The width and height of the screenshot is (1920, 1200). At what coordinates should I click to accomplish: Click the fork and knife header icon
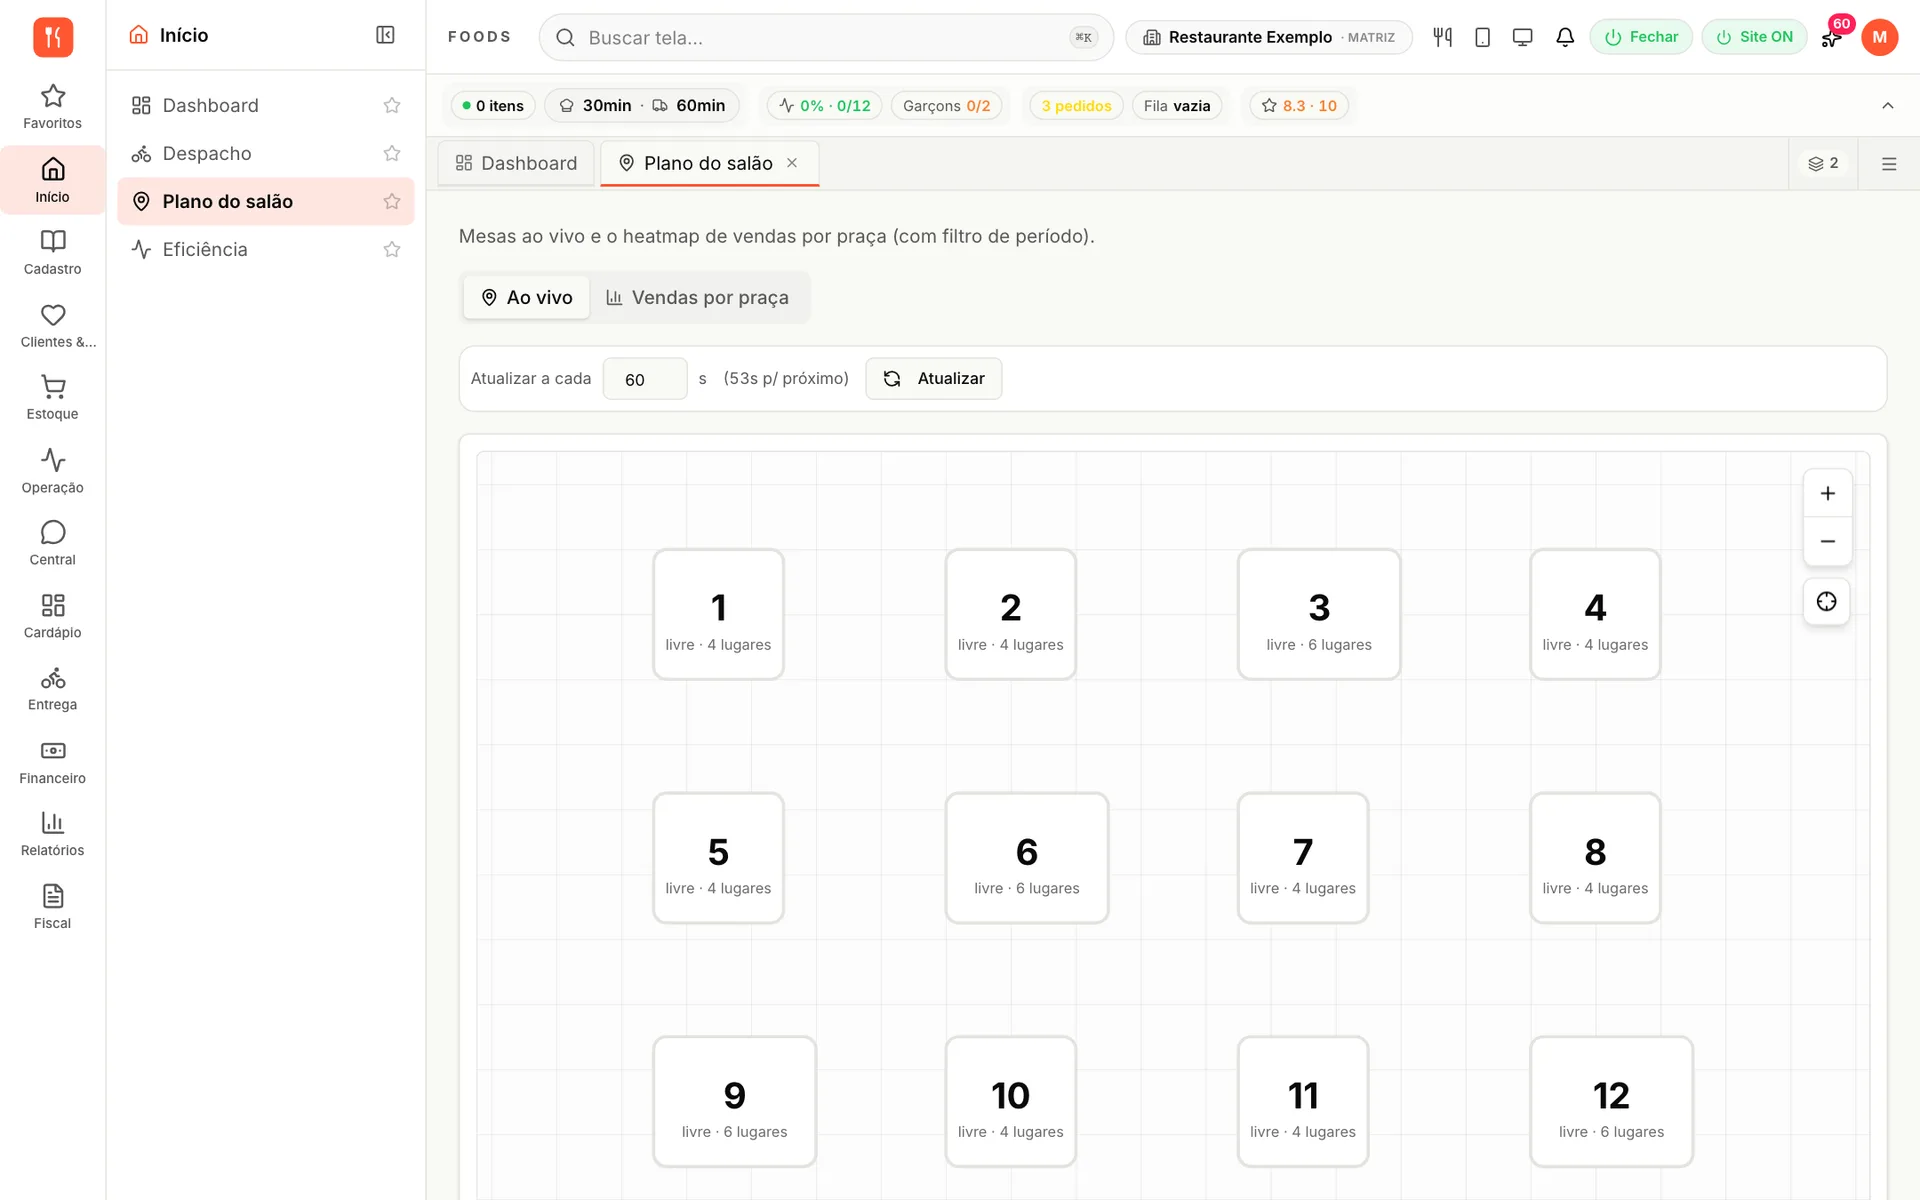click(x=1442, y=37)
